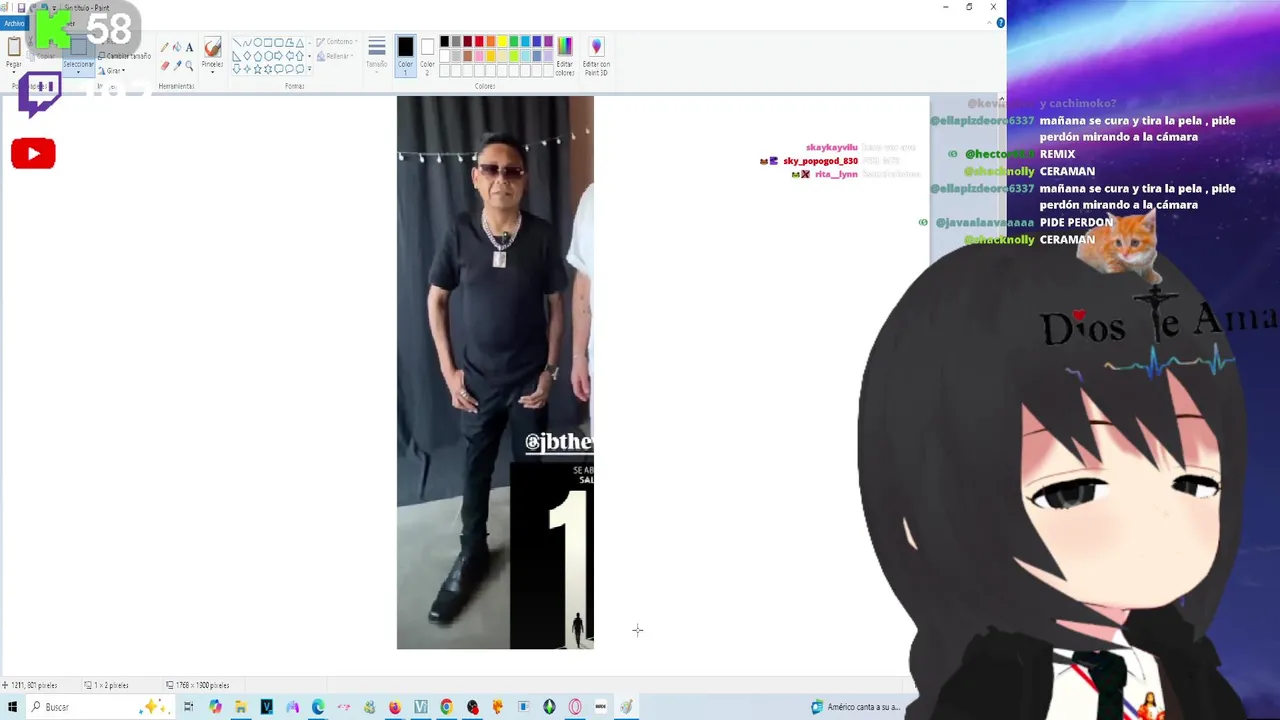
Task: Pick the straight line shape
Action: pos(237,43)
